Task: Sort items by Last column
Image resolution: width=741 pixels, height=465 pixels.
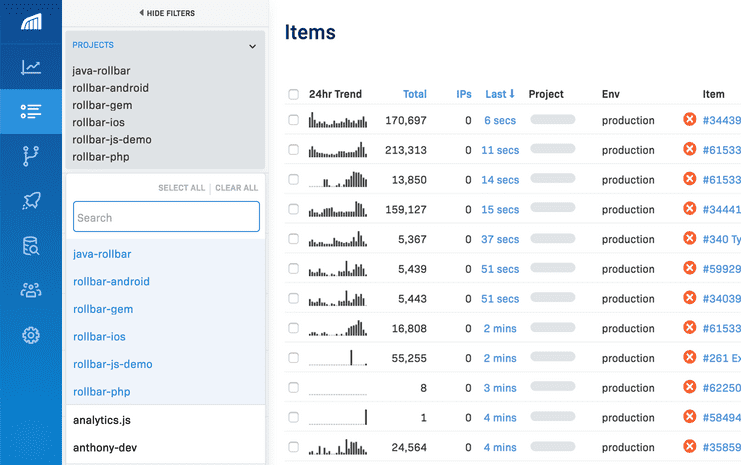Action: coord(499,94)
